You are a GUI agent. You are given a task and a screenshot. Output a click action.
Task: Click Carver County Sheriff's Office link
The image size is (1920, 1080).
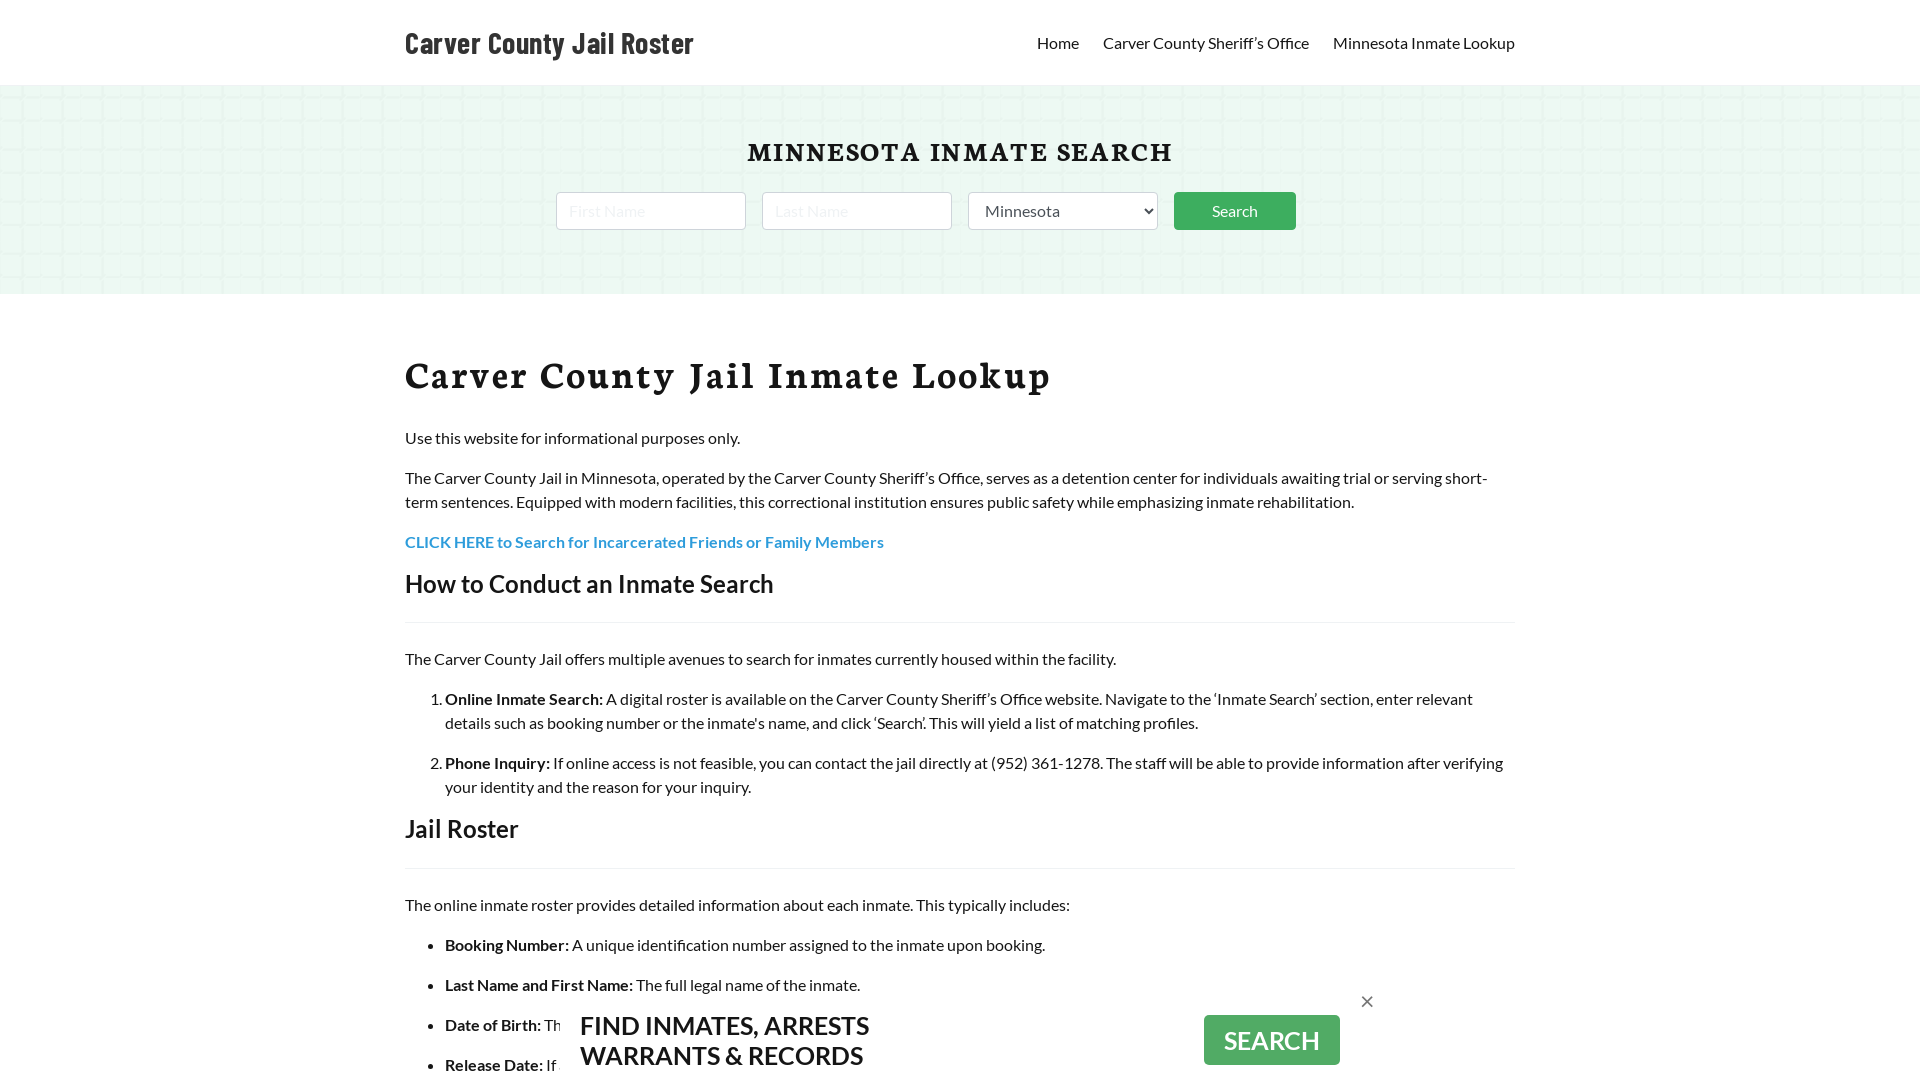pyautogui.click(x=1205, y=42)
